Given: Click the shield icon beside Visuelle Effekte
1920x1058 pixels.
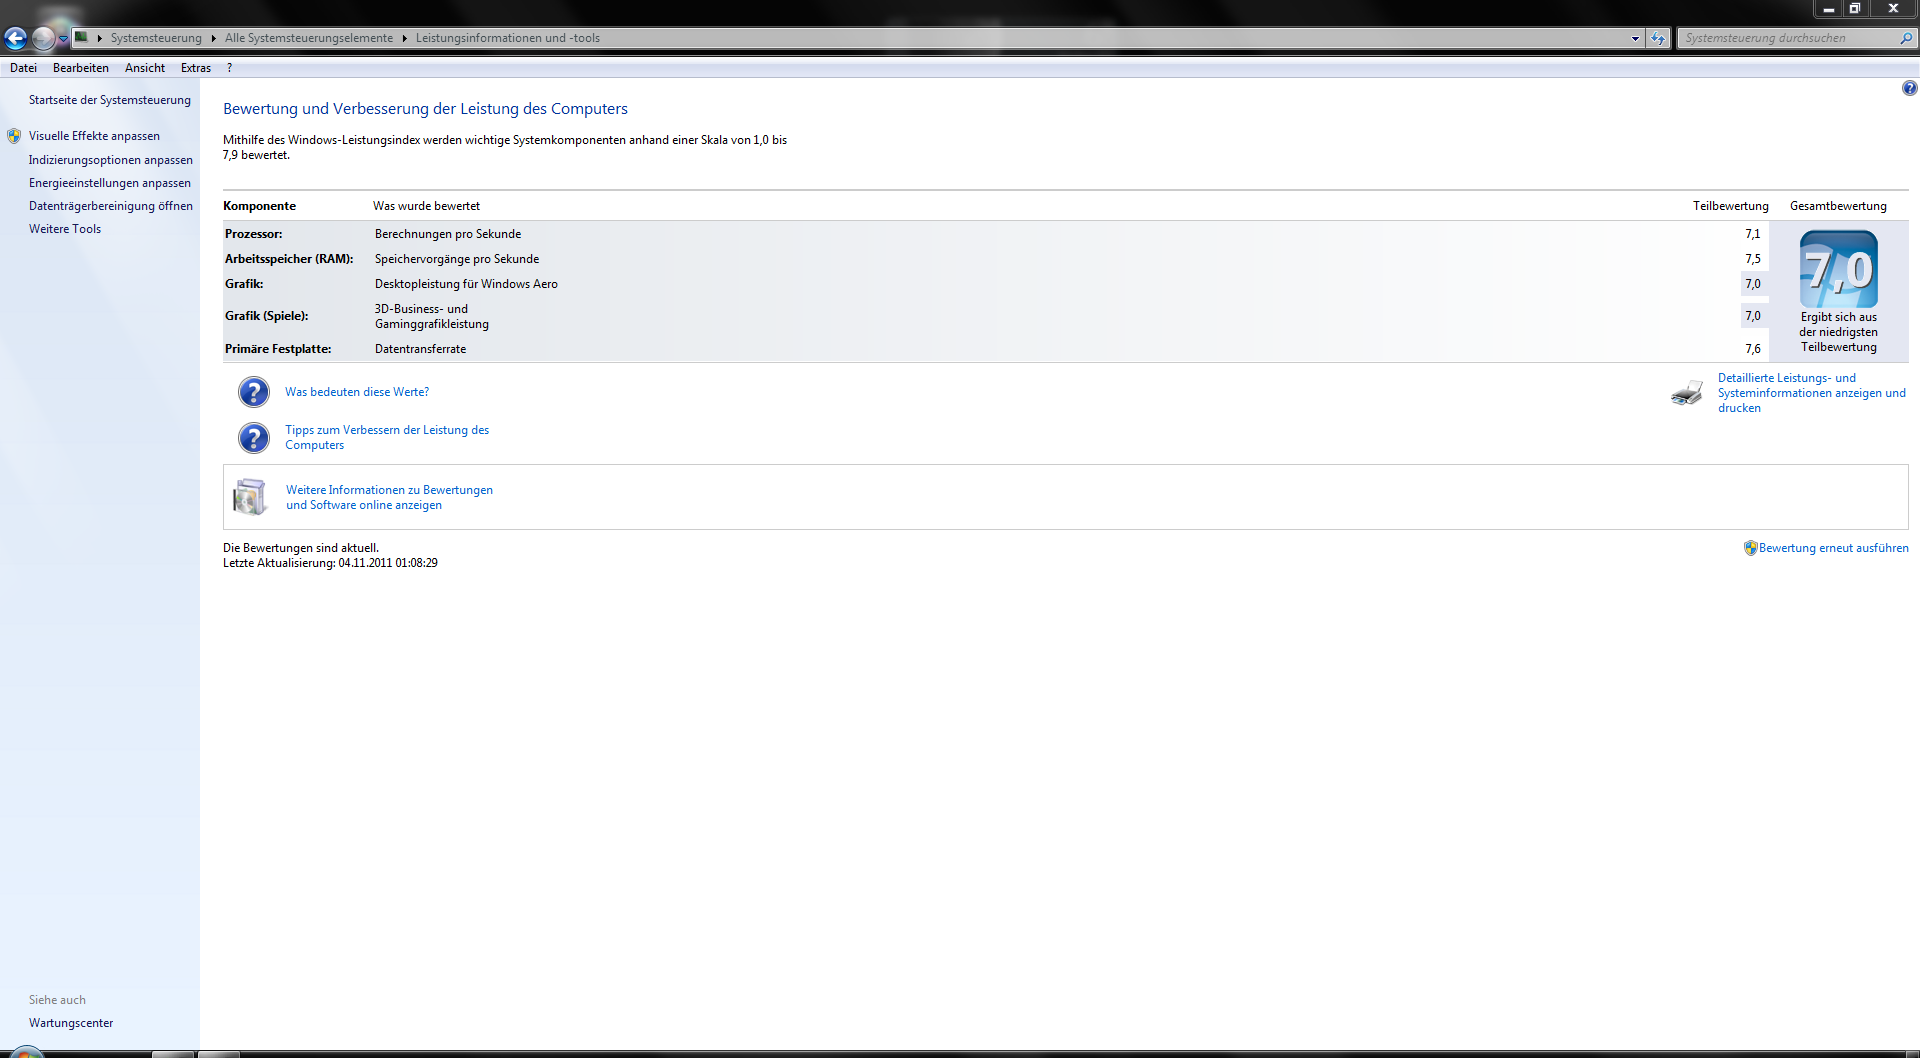Looking at the screenshot, I should tap(14, 136).
